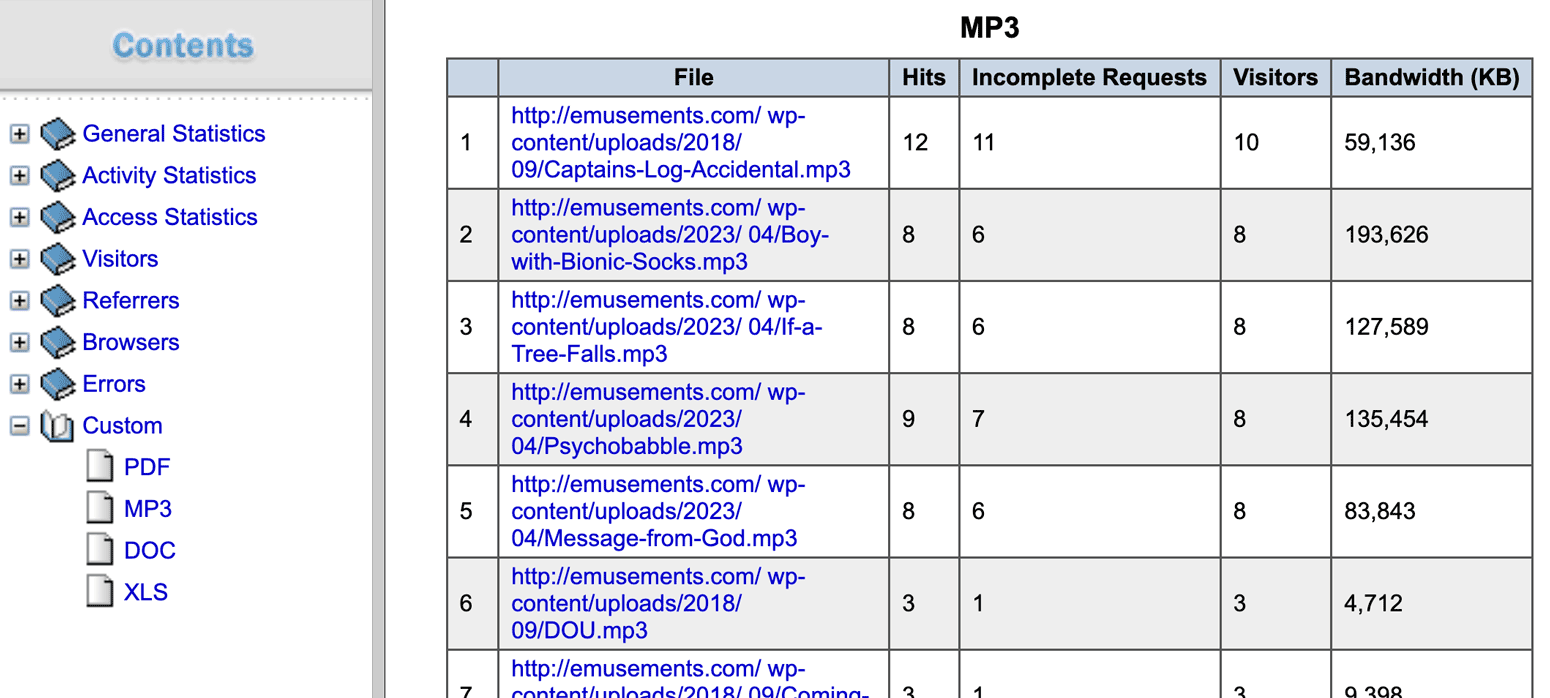This screenshot has width=1550, height=698.
Task: Open the Psychobabble.mp3 file link
Action: point(658,419)
